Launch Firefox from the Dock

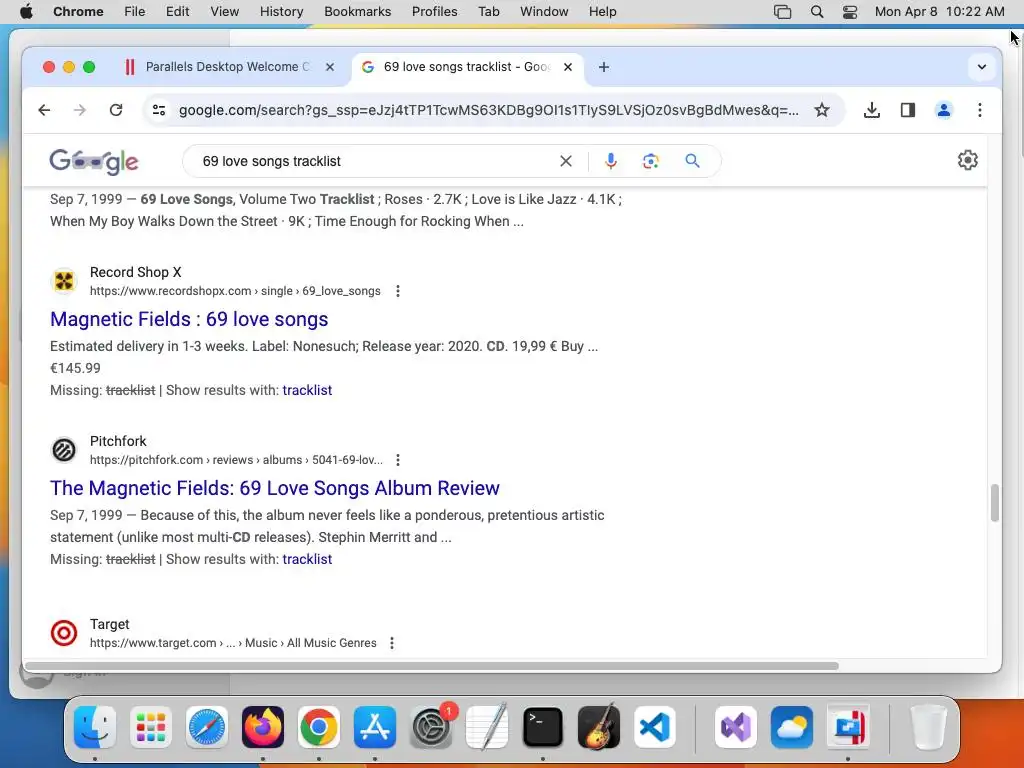(x=263, y=727)
